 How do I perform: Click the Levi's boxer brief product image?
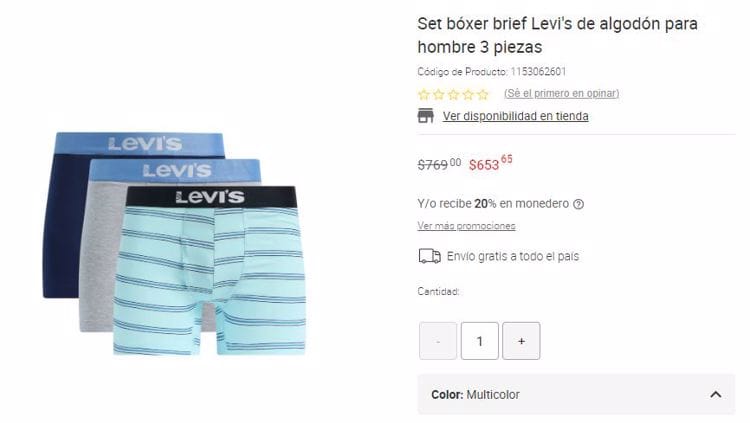coord(175,243)
